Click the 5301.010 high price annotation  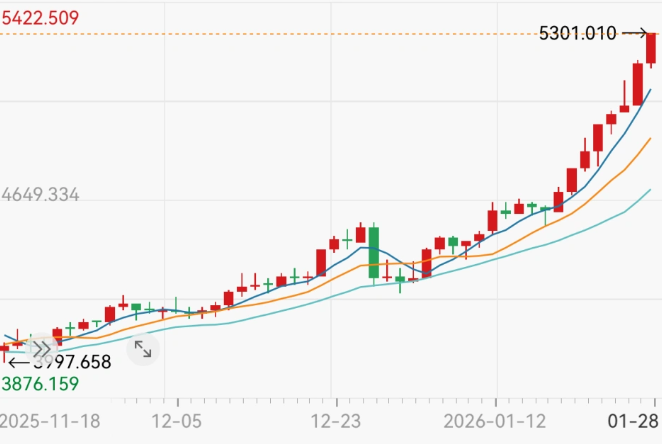577,33
